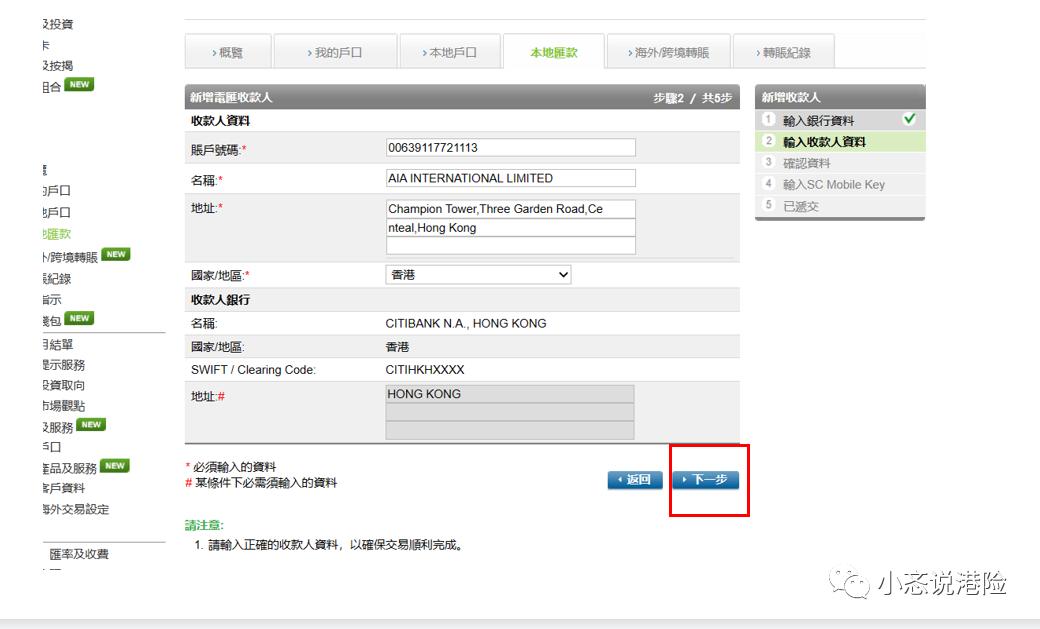Click SWIFT code CITIHKHXXXX text

click(424, 370)
